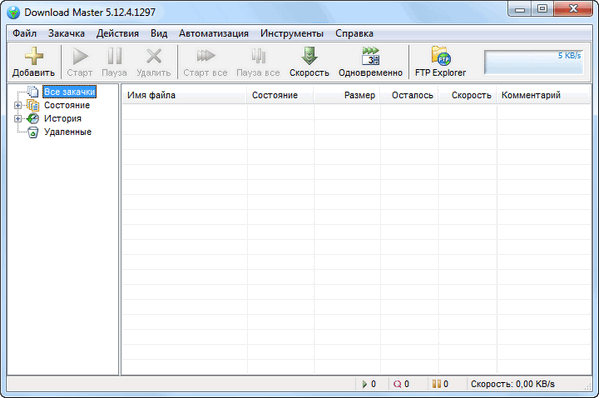
Task: Click the Старт все toolbar icon
Action: 206,56
